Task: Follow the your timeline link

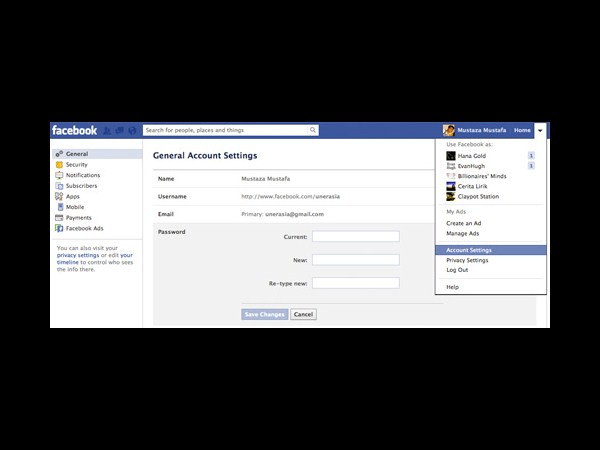Action: pyautogui.click(x=95, y=259)
